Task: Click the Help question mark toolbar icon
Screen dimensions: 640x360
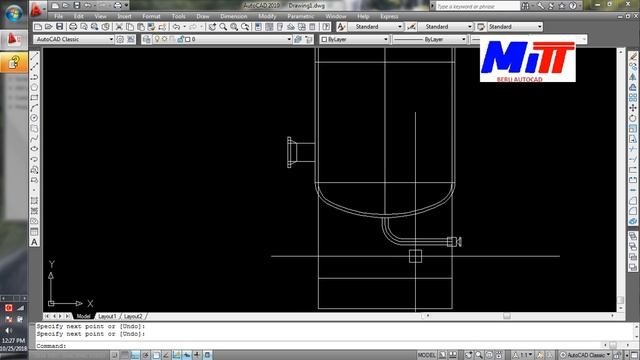Action: pos(326,27)
